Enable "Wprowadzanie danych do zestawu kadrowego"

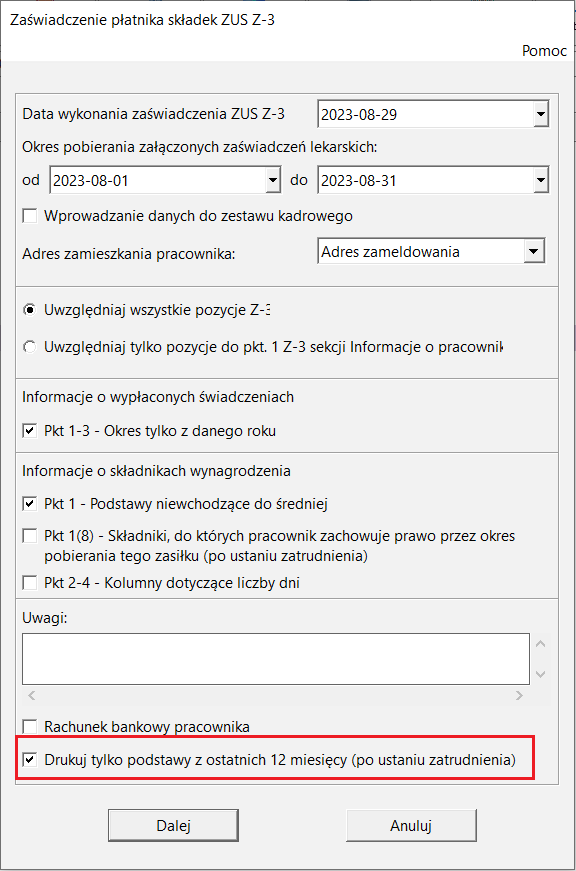point(29,214)
